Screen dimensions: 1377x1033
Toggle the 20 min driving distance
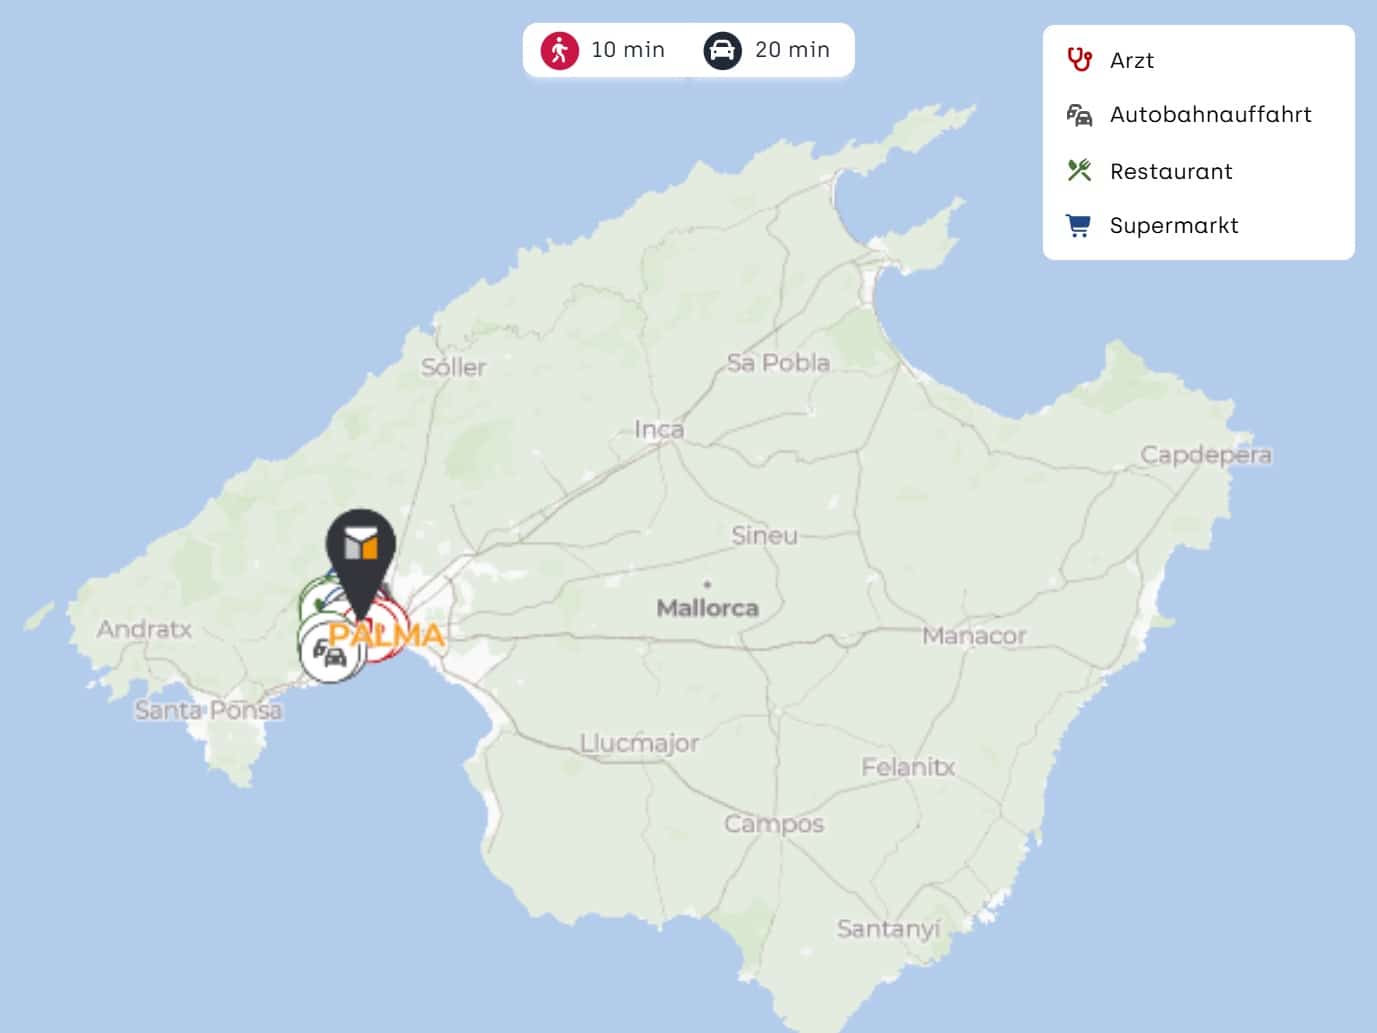792,50
